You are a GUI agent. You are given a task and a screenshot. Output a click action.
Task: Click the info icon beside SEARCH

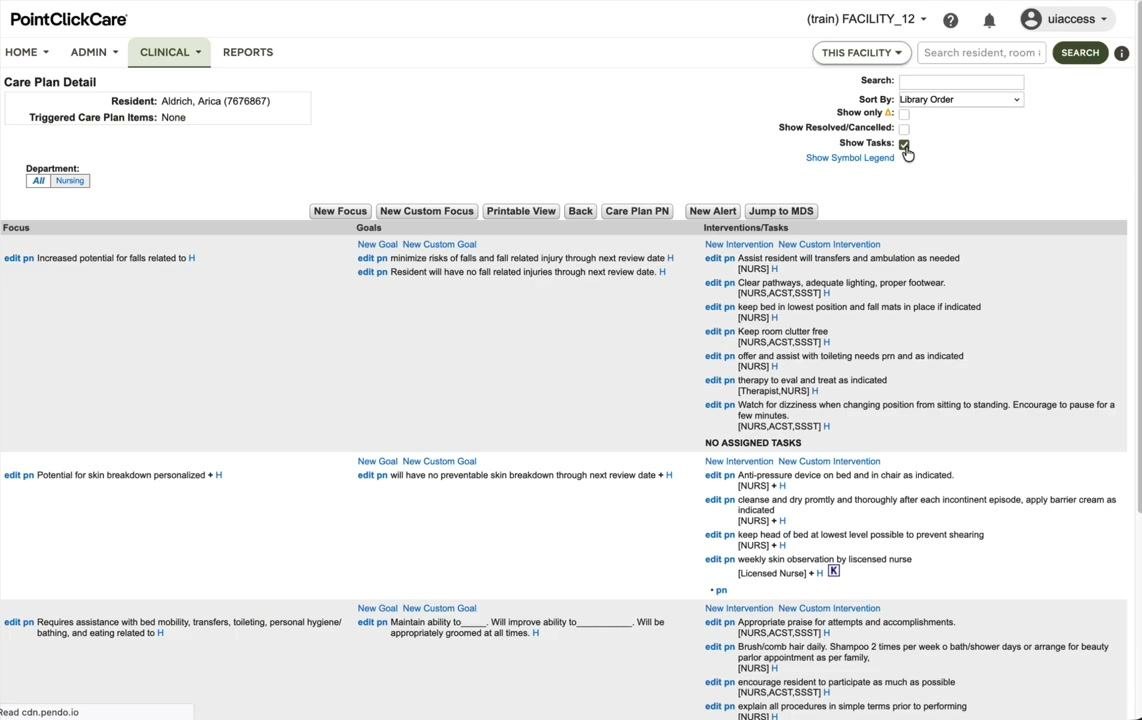click(x=1122, y=53)
